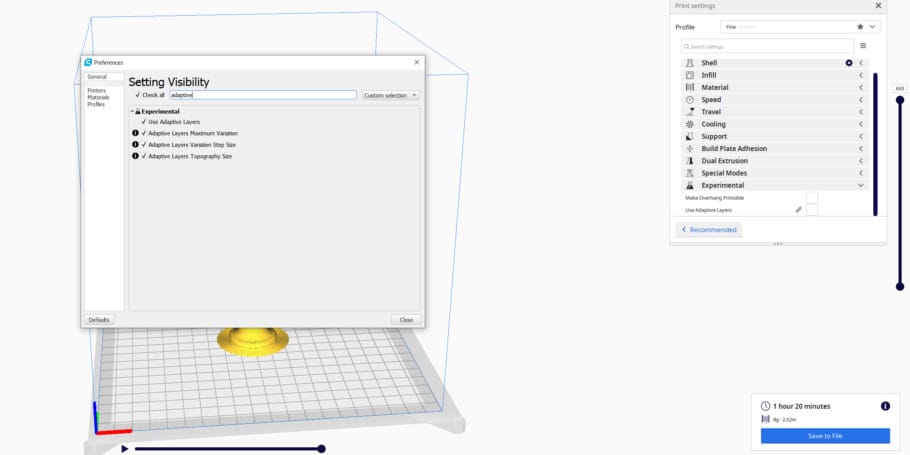Viewport: 910px width, 455px height.
Task: Open the Custom selection dropdown
Action: tap(391, 95)
